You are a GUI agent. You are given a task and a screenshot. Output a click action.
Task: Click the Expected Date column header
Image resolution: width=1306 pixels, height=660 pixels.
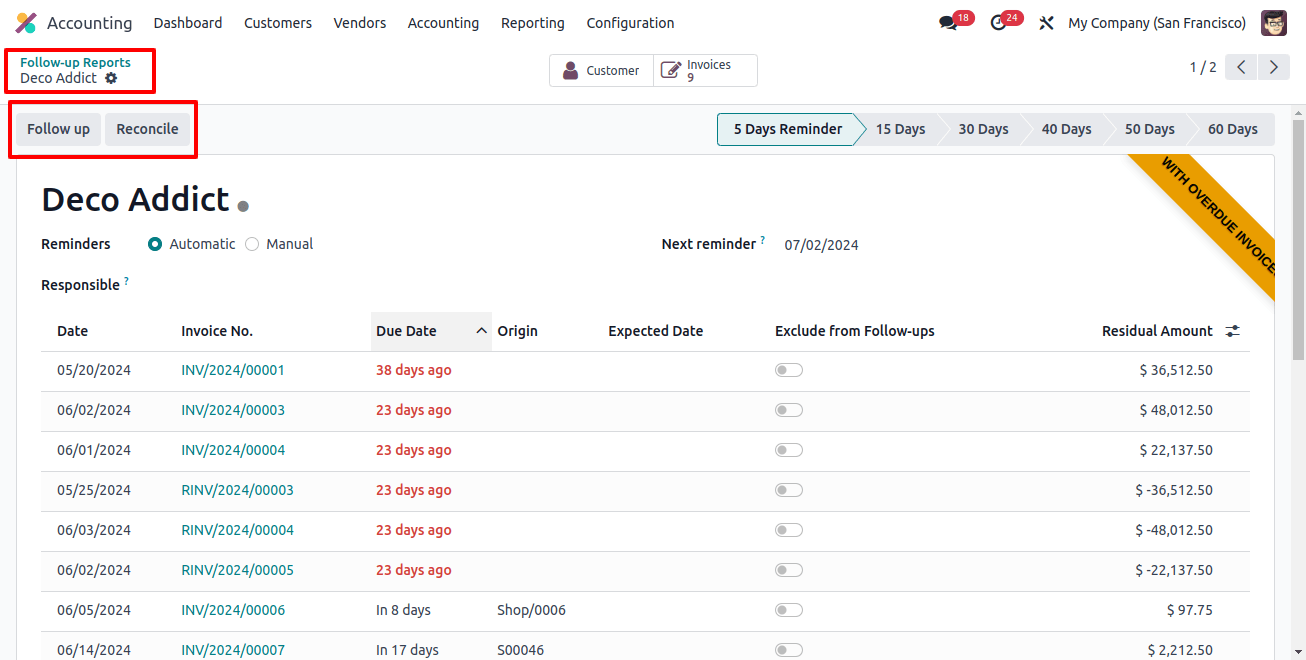655,331
